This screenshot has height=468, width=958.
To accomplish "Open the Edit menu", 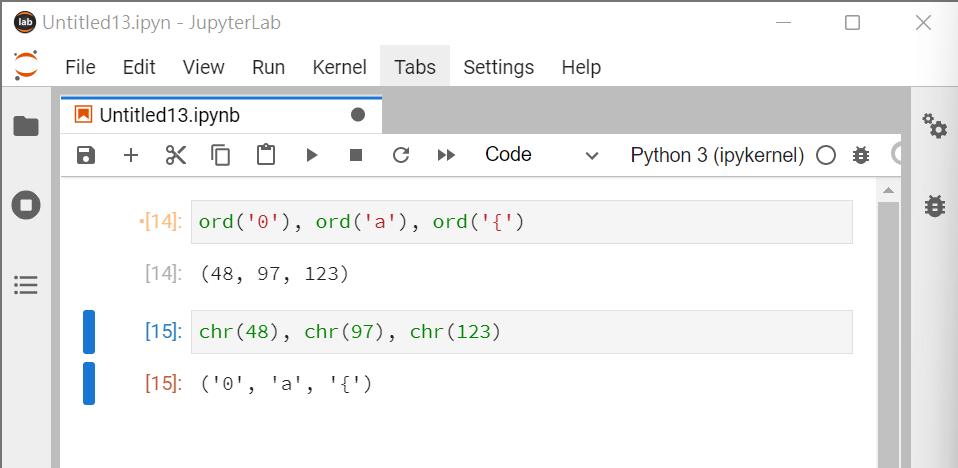I will pyautogui.click(x=139, y=67).
